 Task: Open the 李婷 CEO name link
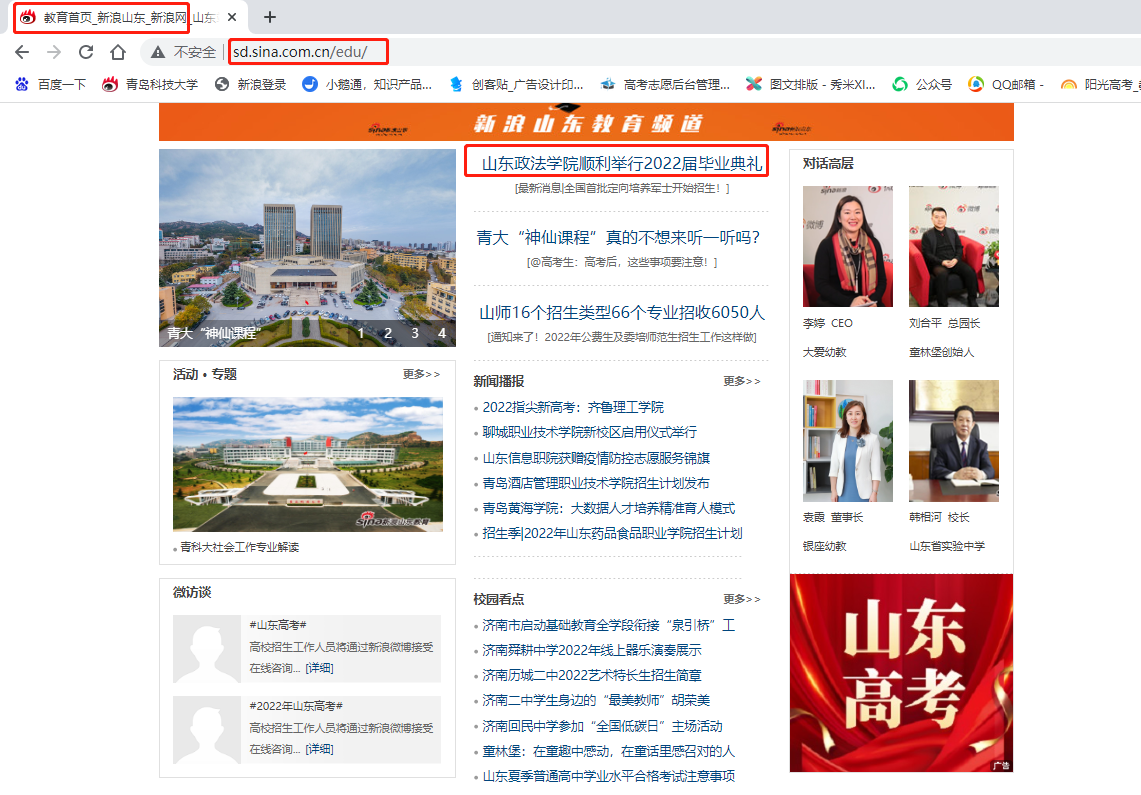[827, 323]
